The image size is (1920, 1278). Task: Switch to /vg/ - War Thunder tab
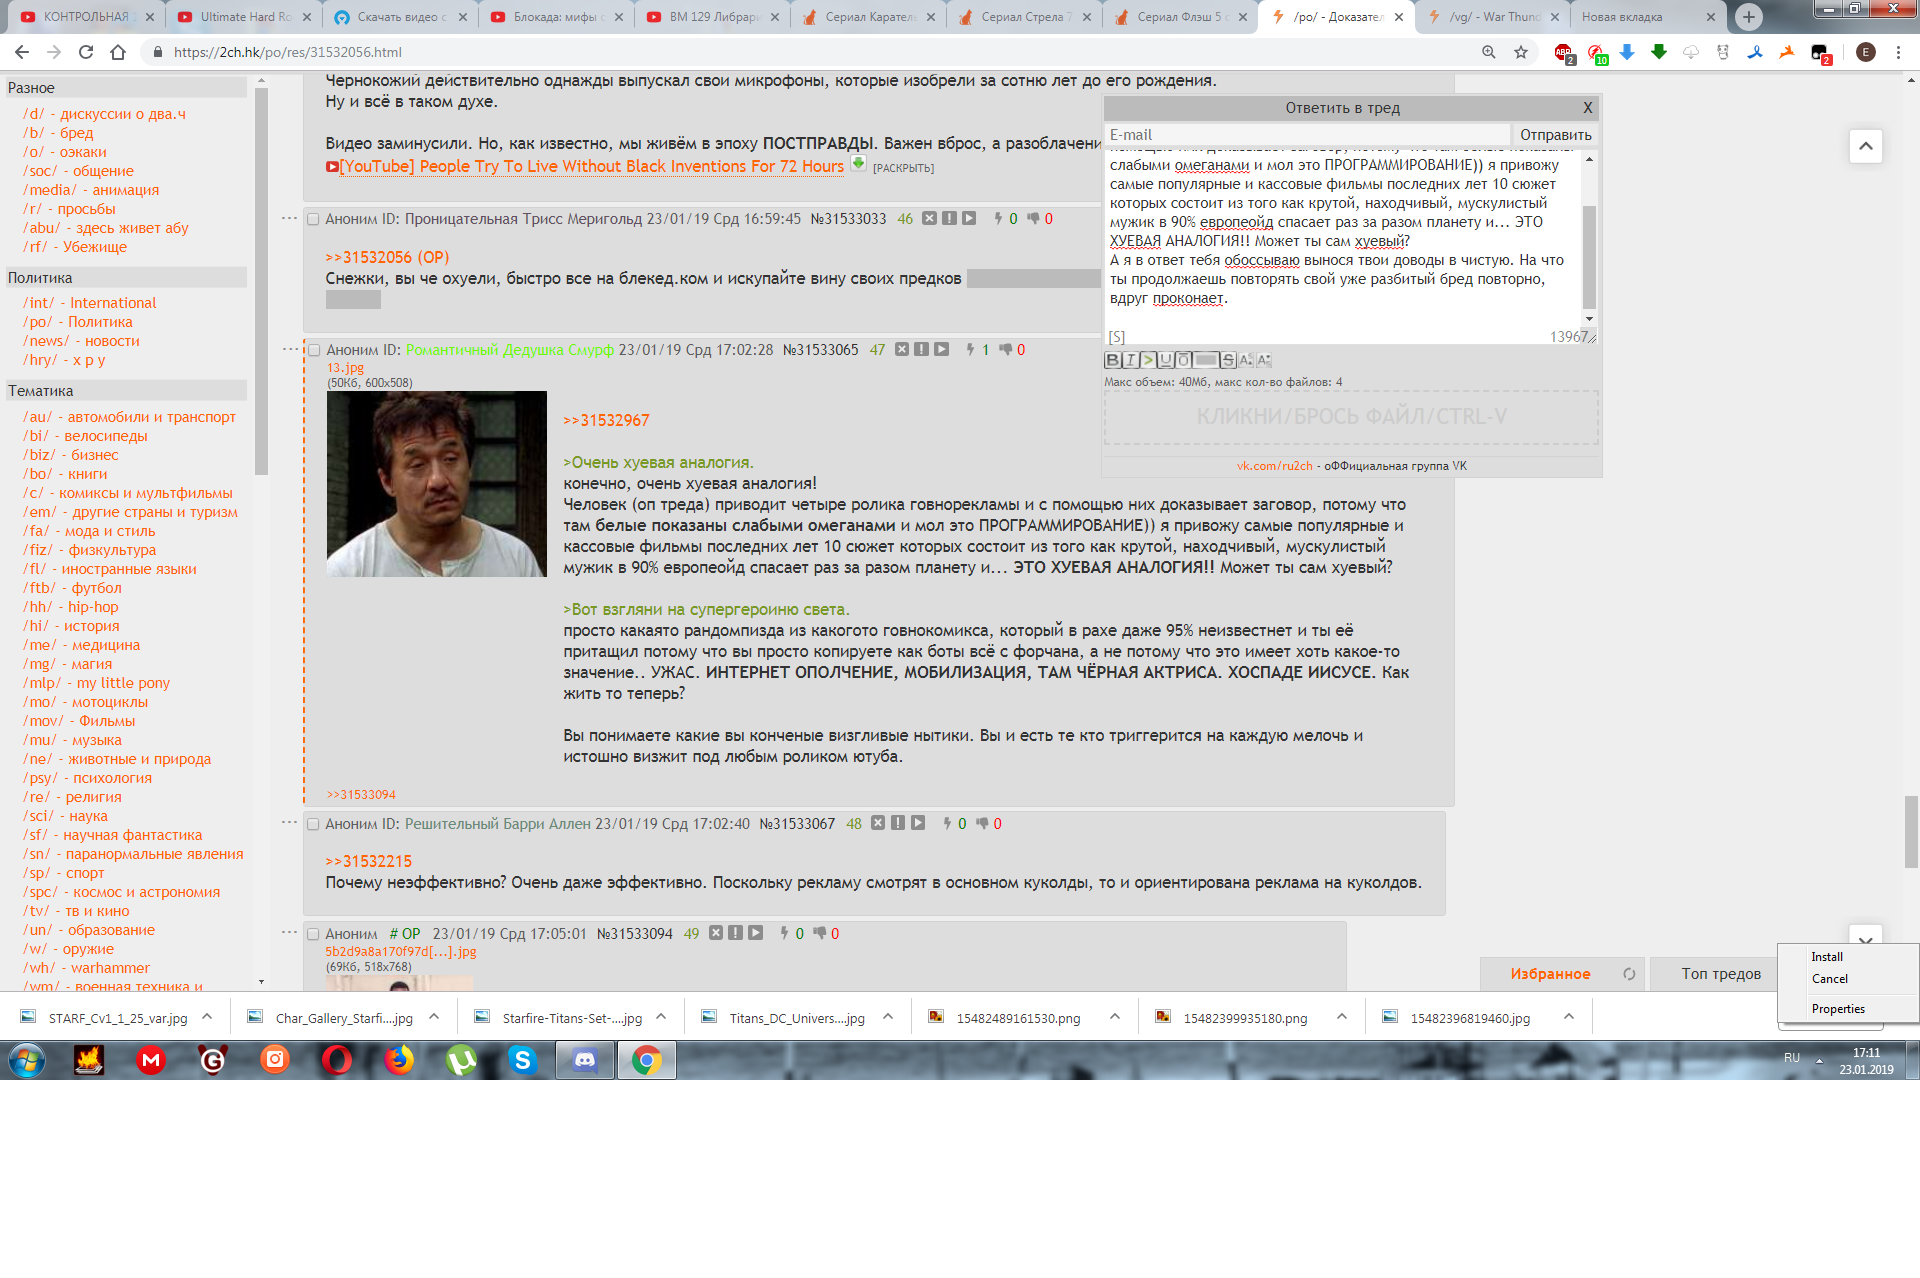(1491, 17)
